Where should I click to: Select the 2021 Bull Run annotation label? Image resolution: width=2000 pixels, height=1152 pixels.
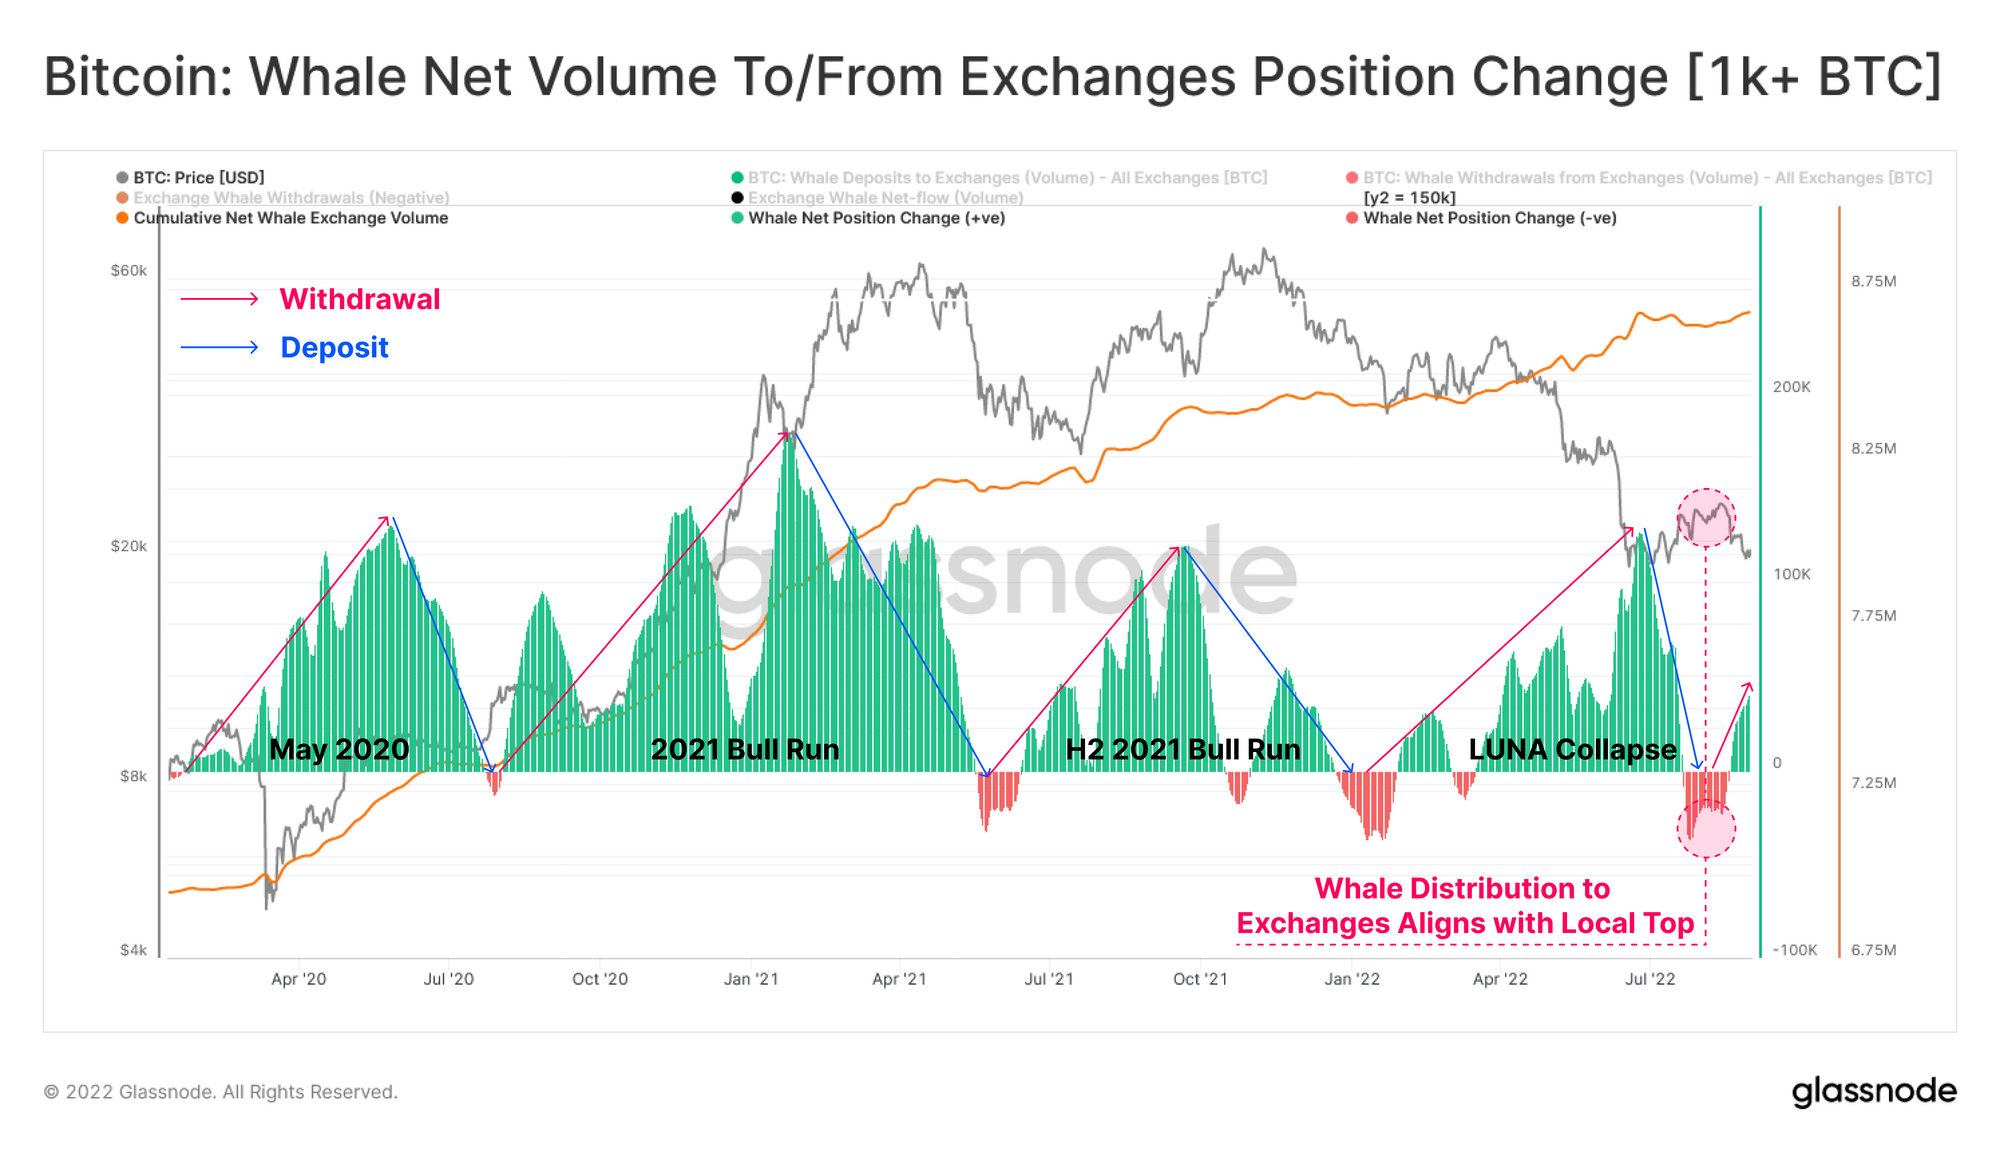[x=745, y=749]
